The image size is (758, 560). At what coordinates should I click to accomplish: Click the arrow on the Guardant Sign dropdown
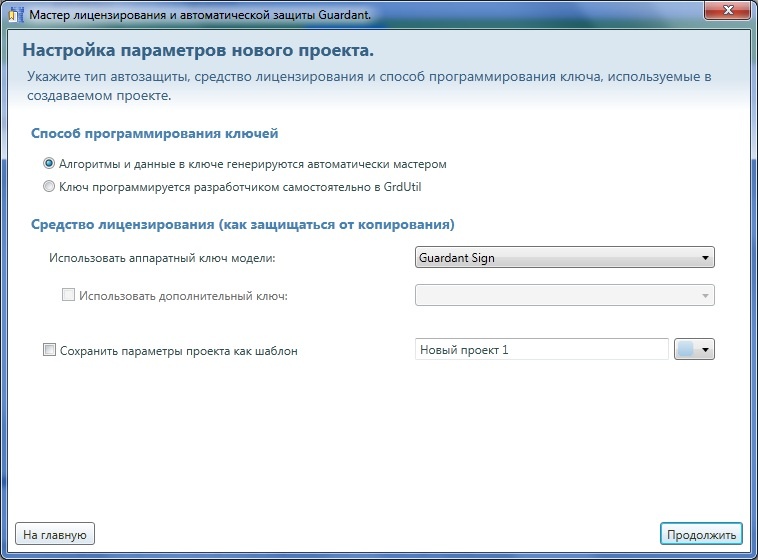(x=706, y=258)
